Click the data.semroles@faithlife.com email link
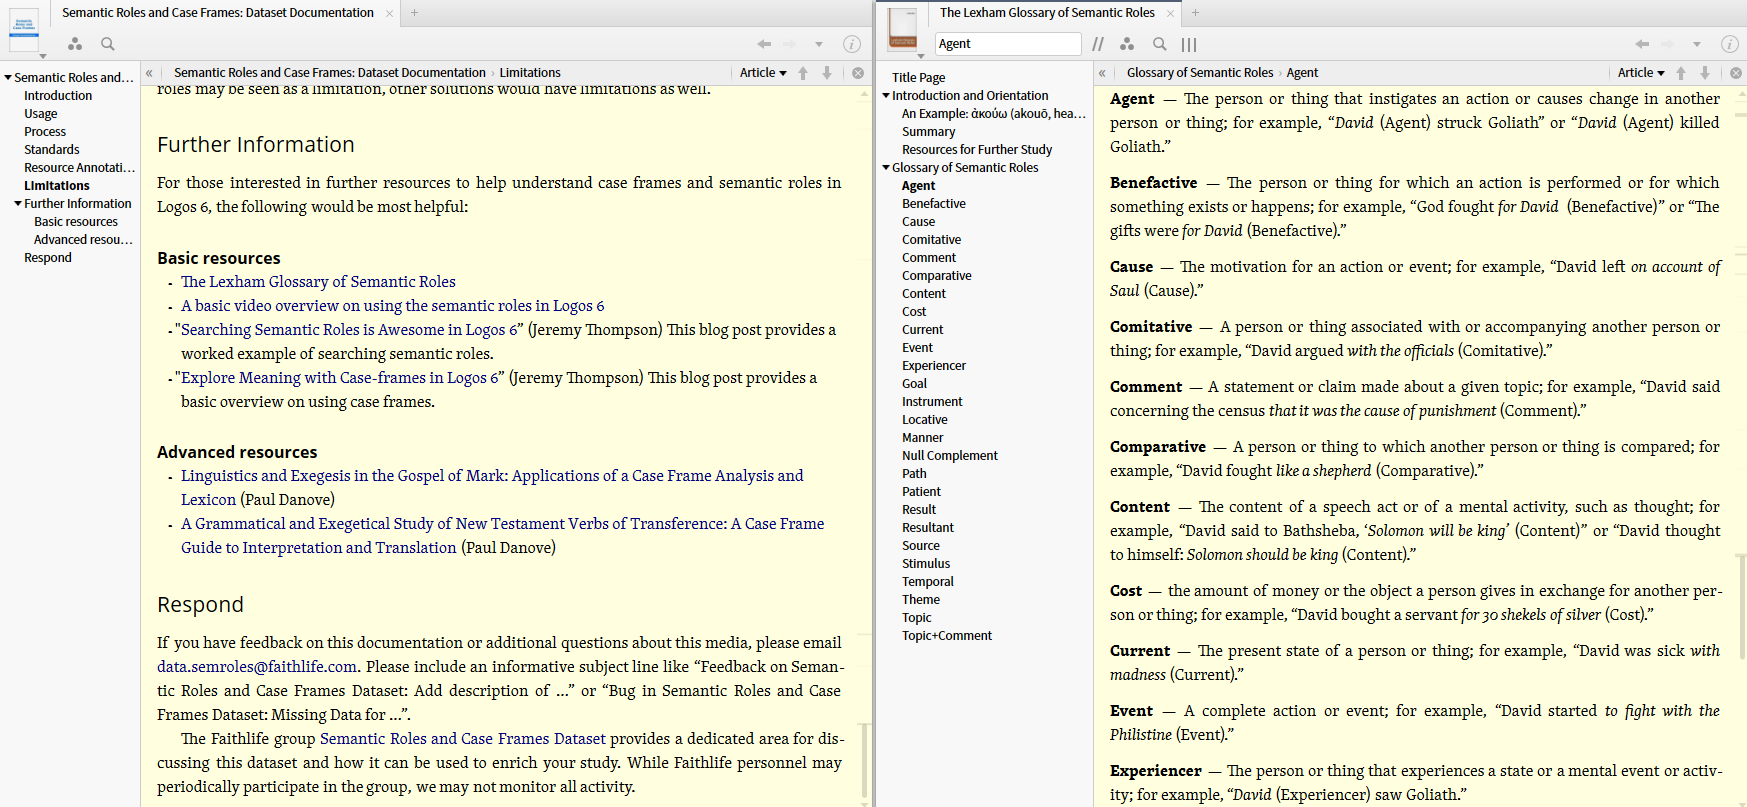The height and width of the screenshot is (807, 1747). point(257,667)
